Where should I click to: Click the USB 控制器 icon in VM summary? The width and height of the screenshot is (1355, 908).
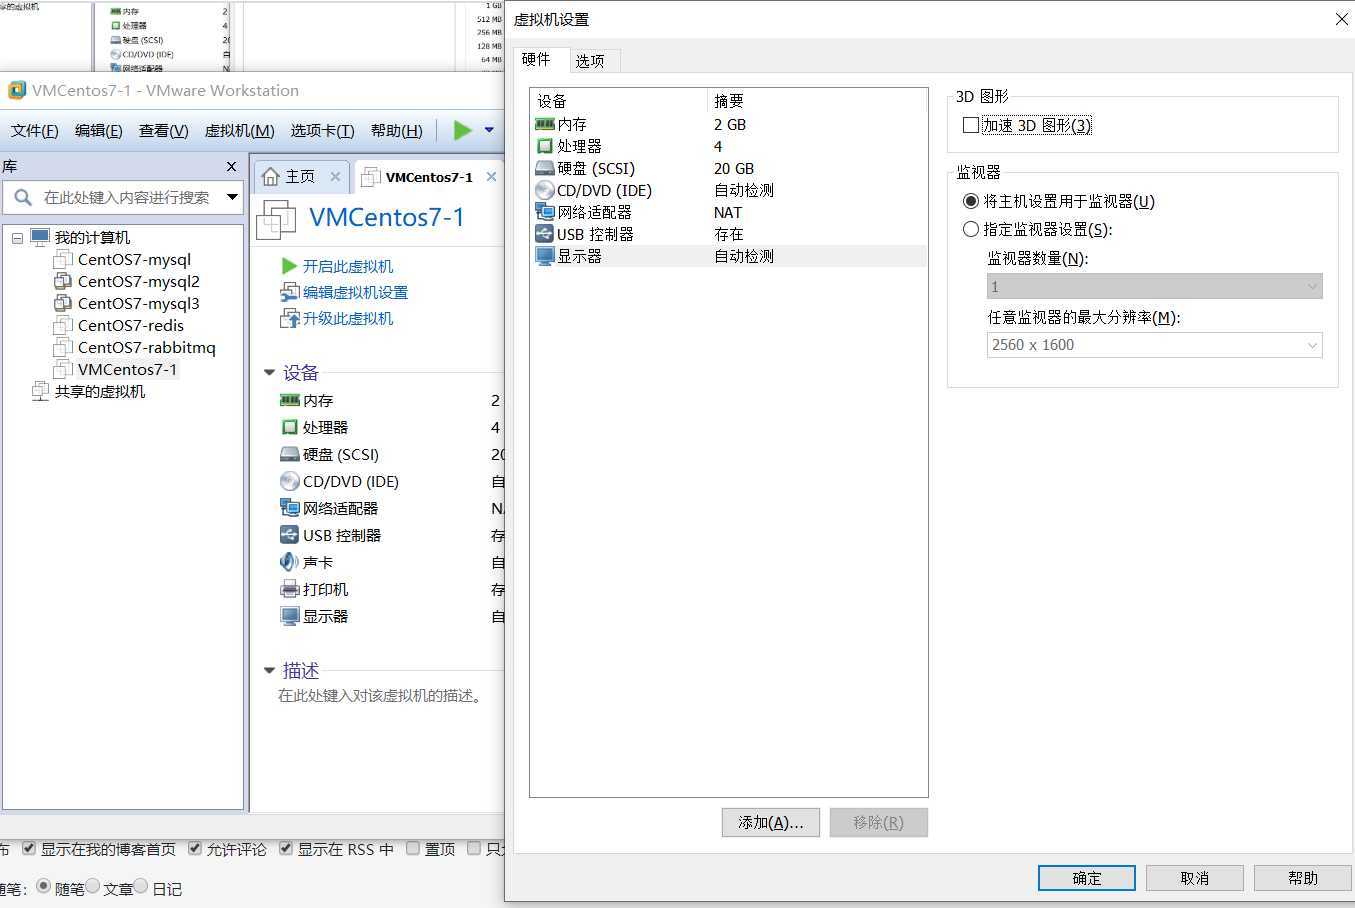pos(290,535)
